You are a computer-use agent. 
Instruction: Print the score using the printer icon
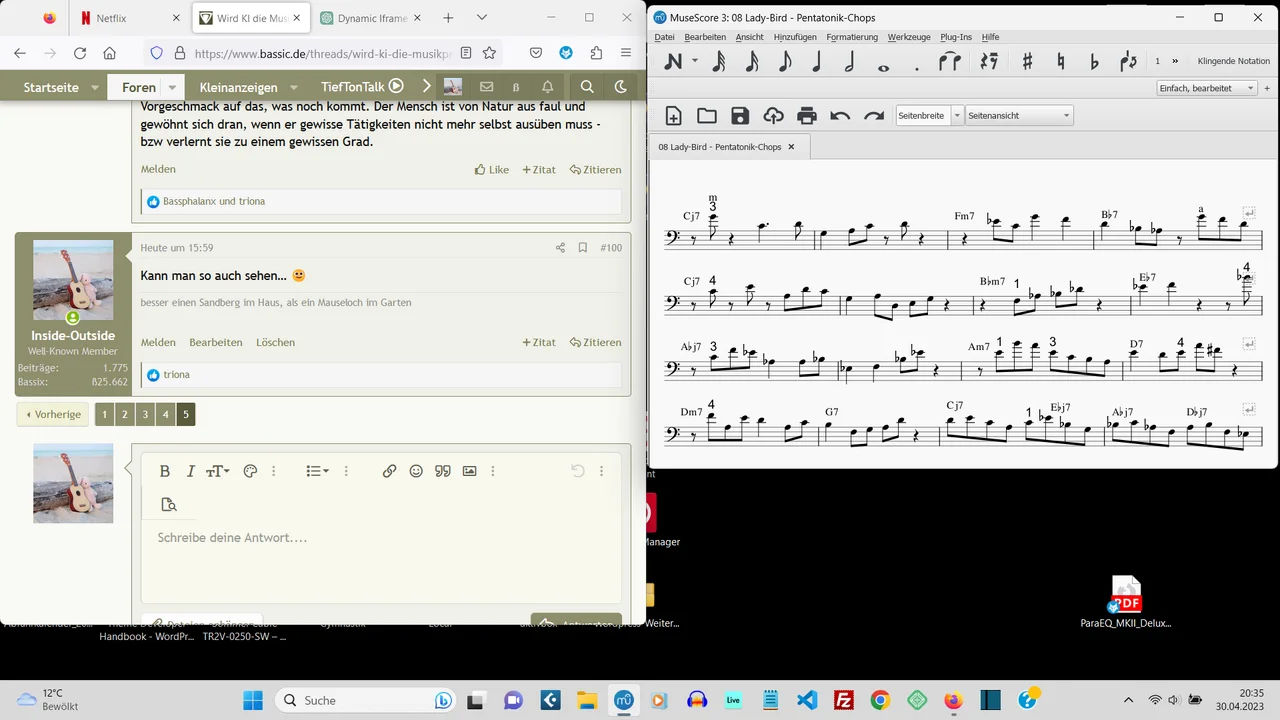click(807, 115)
